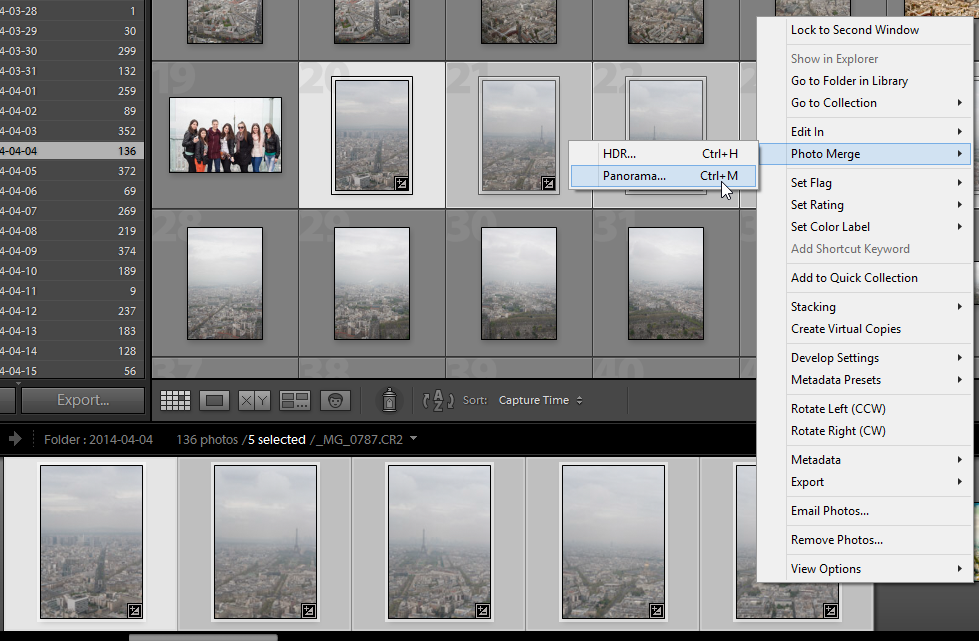Select the photo thumbnail in grid cell 30
Screen dimensions: 979x641
click(519, 283)
